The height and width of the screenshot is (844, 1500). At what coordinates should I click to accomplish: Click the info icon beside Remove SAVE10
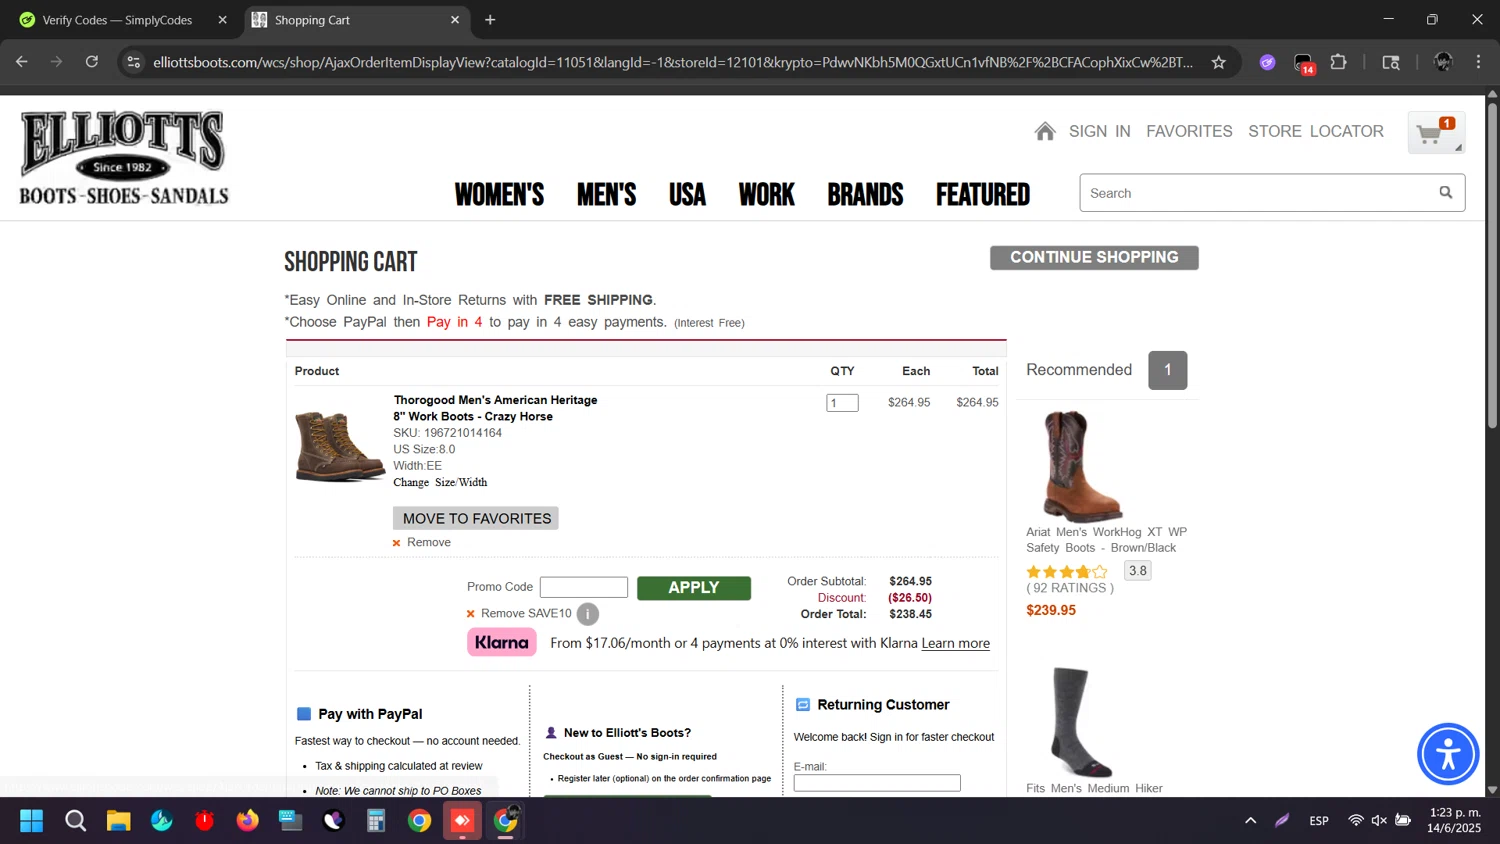588,614
